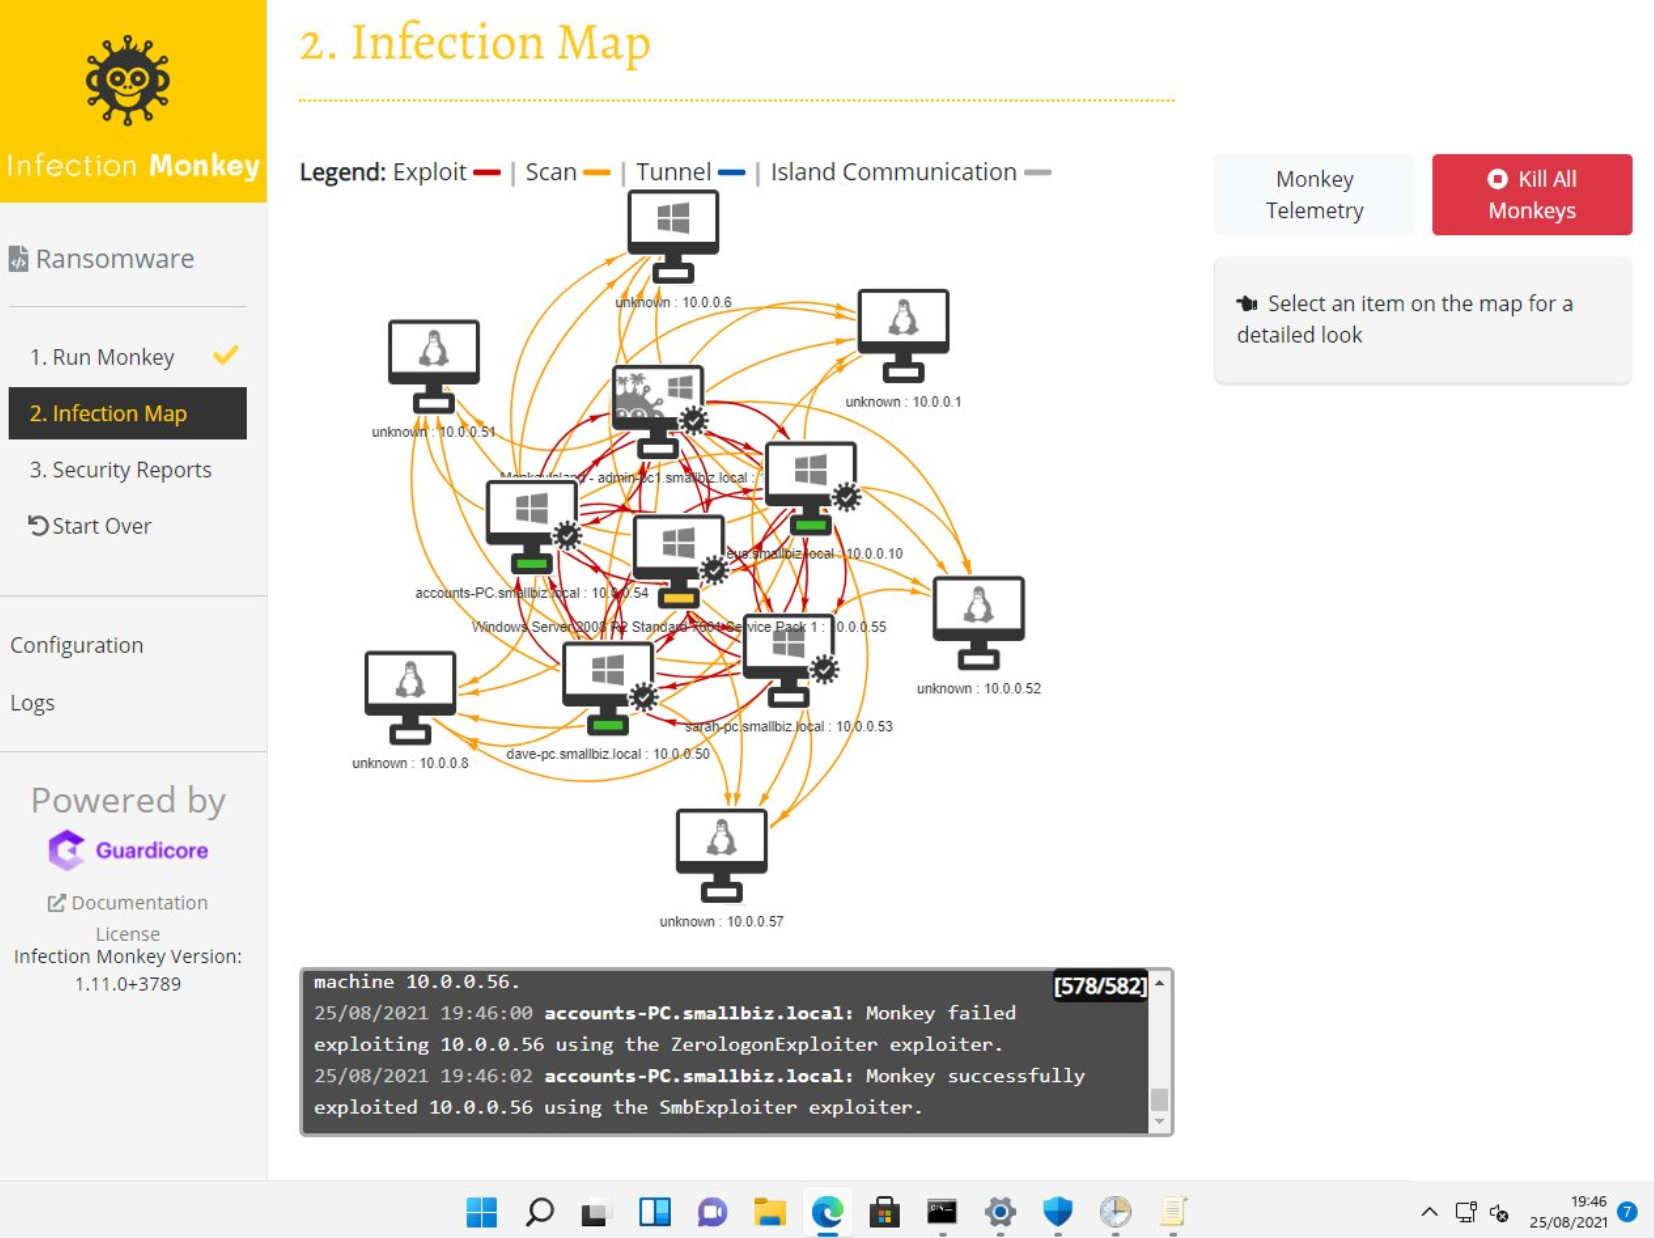
Task: Select the Linux node 10.0.0.1
Action: [903, 336]
